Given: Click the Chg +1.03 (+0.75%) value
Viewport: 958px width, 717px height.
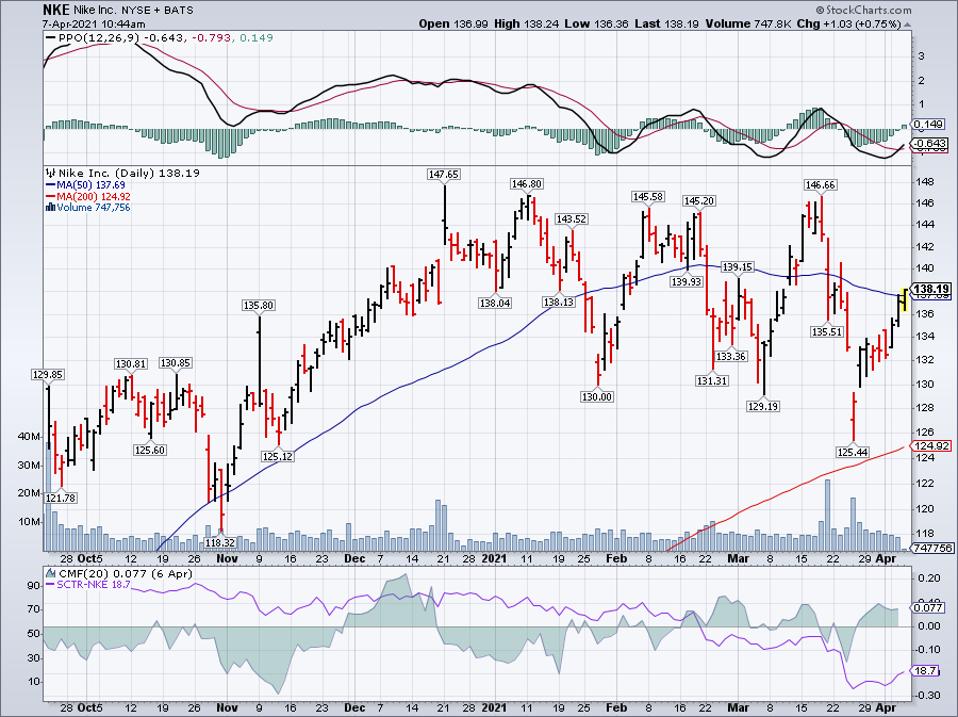Looking at the screenshot, I should coord(849,24).
